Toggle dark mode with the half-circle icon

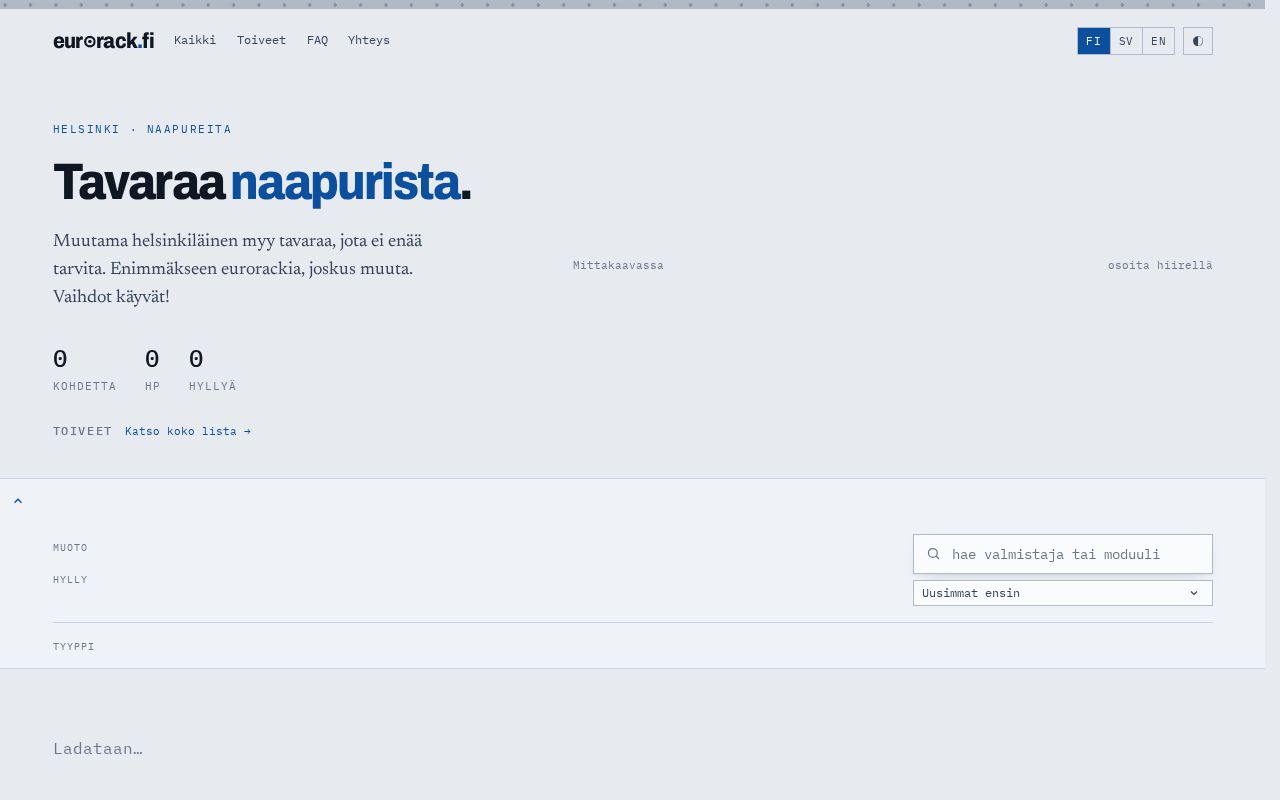(x=1198, y=41)
